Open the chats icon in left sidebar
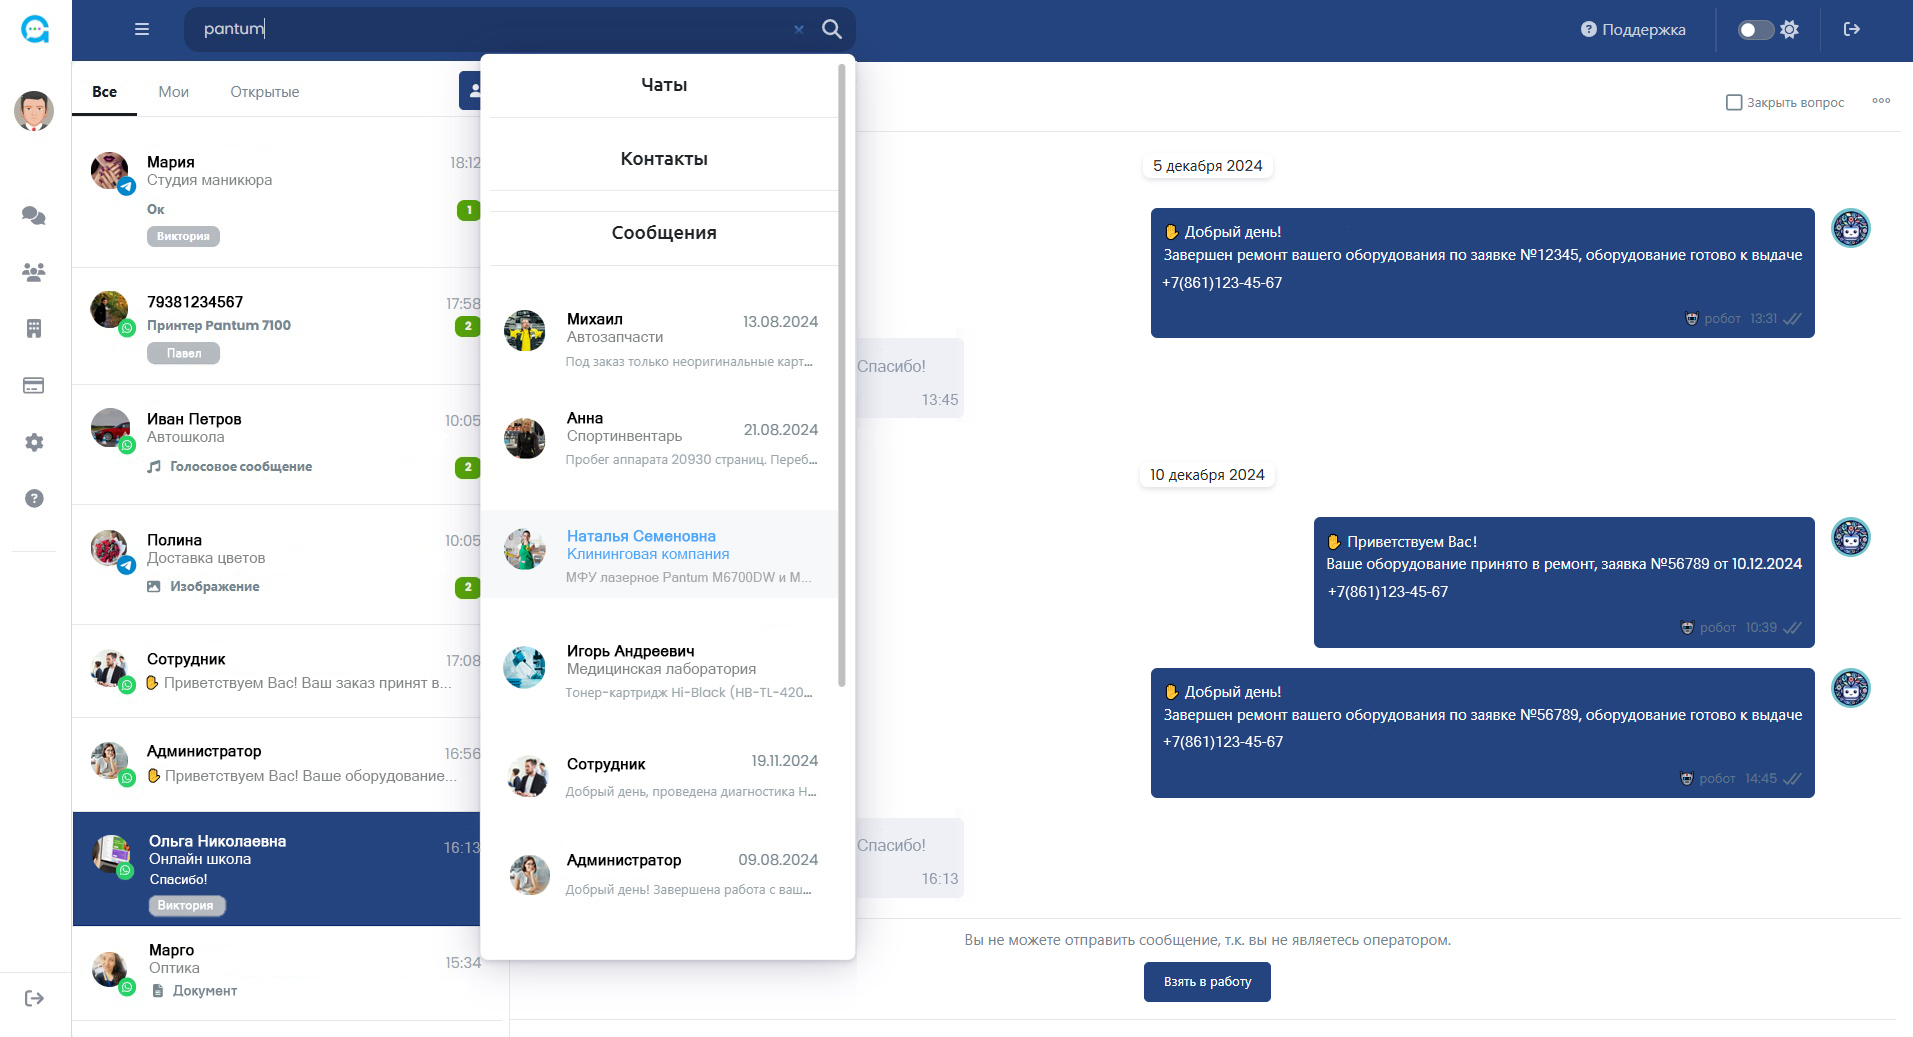The width and height of the screenshot is (1913, 1037). tap(34, 215)
